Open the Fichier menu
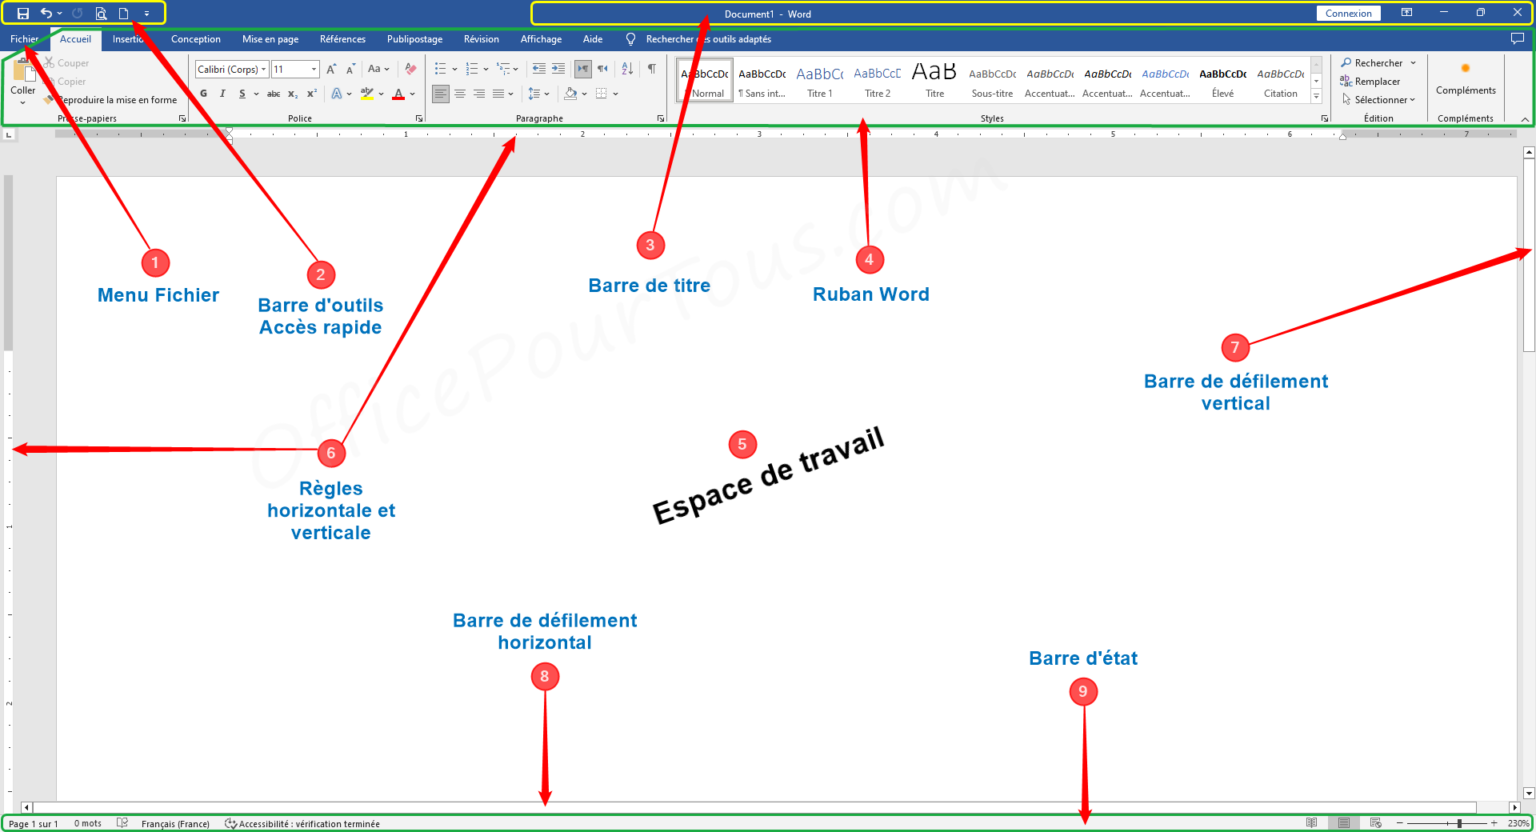 24,39
